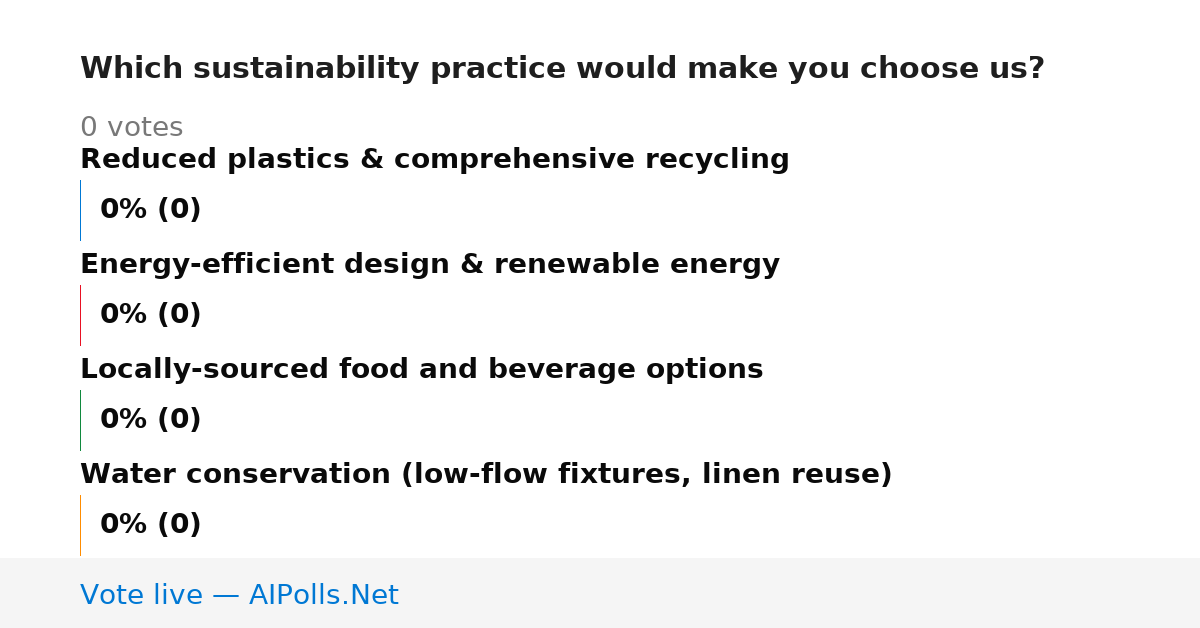
Task: Click the word AIPolls.Net in footer
Action: coord(323,596)
